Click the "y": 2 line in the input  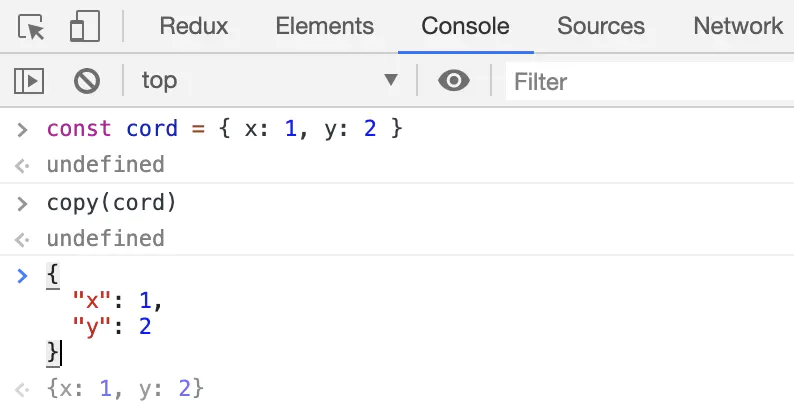(111, 325)
